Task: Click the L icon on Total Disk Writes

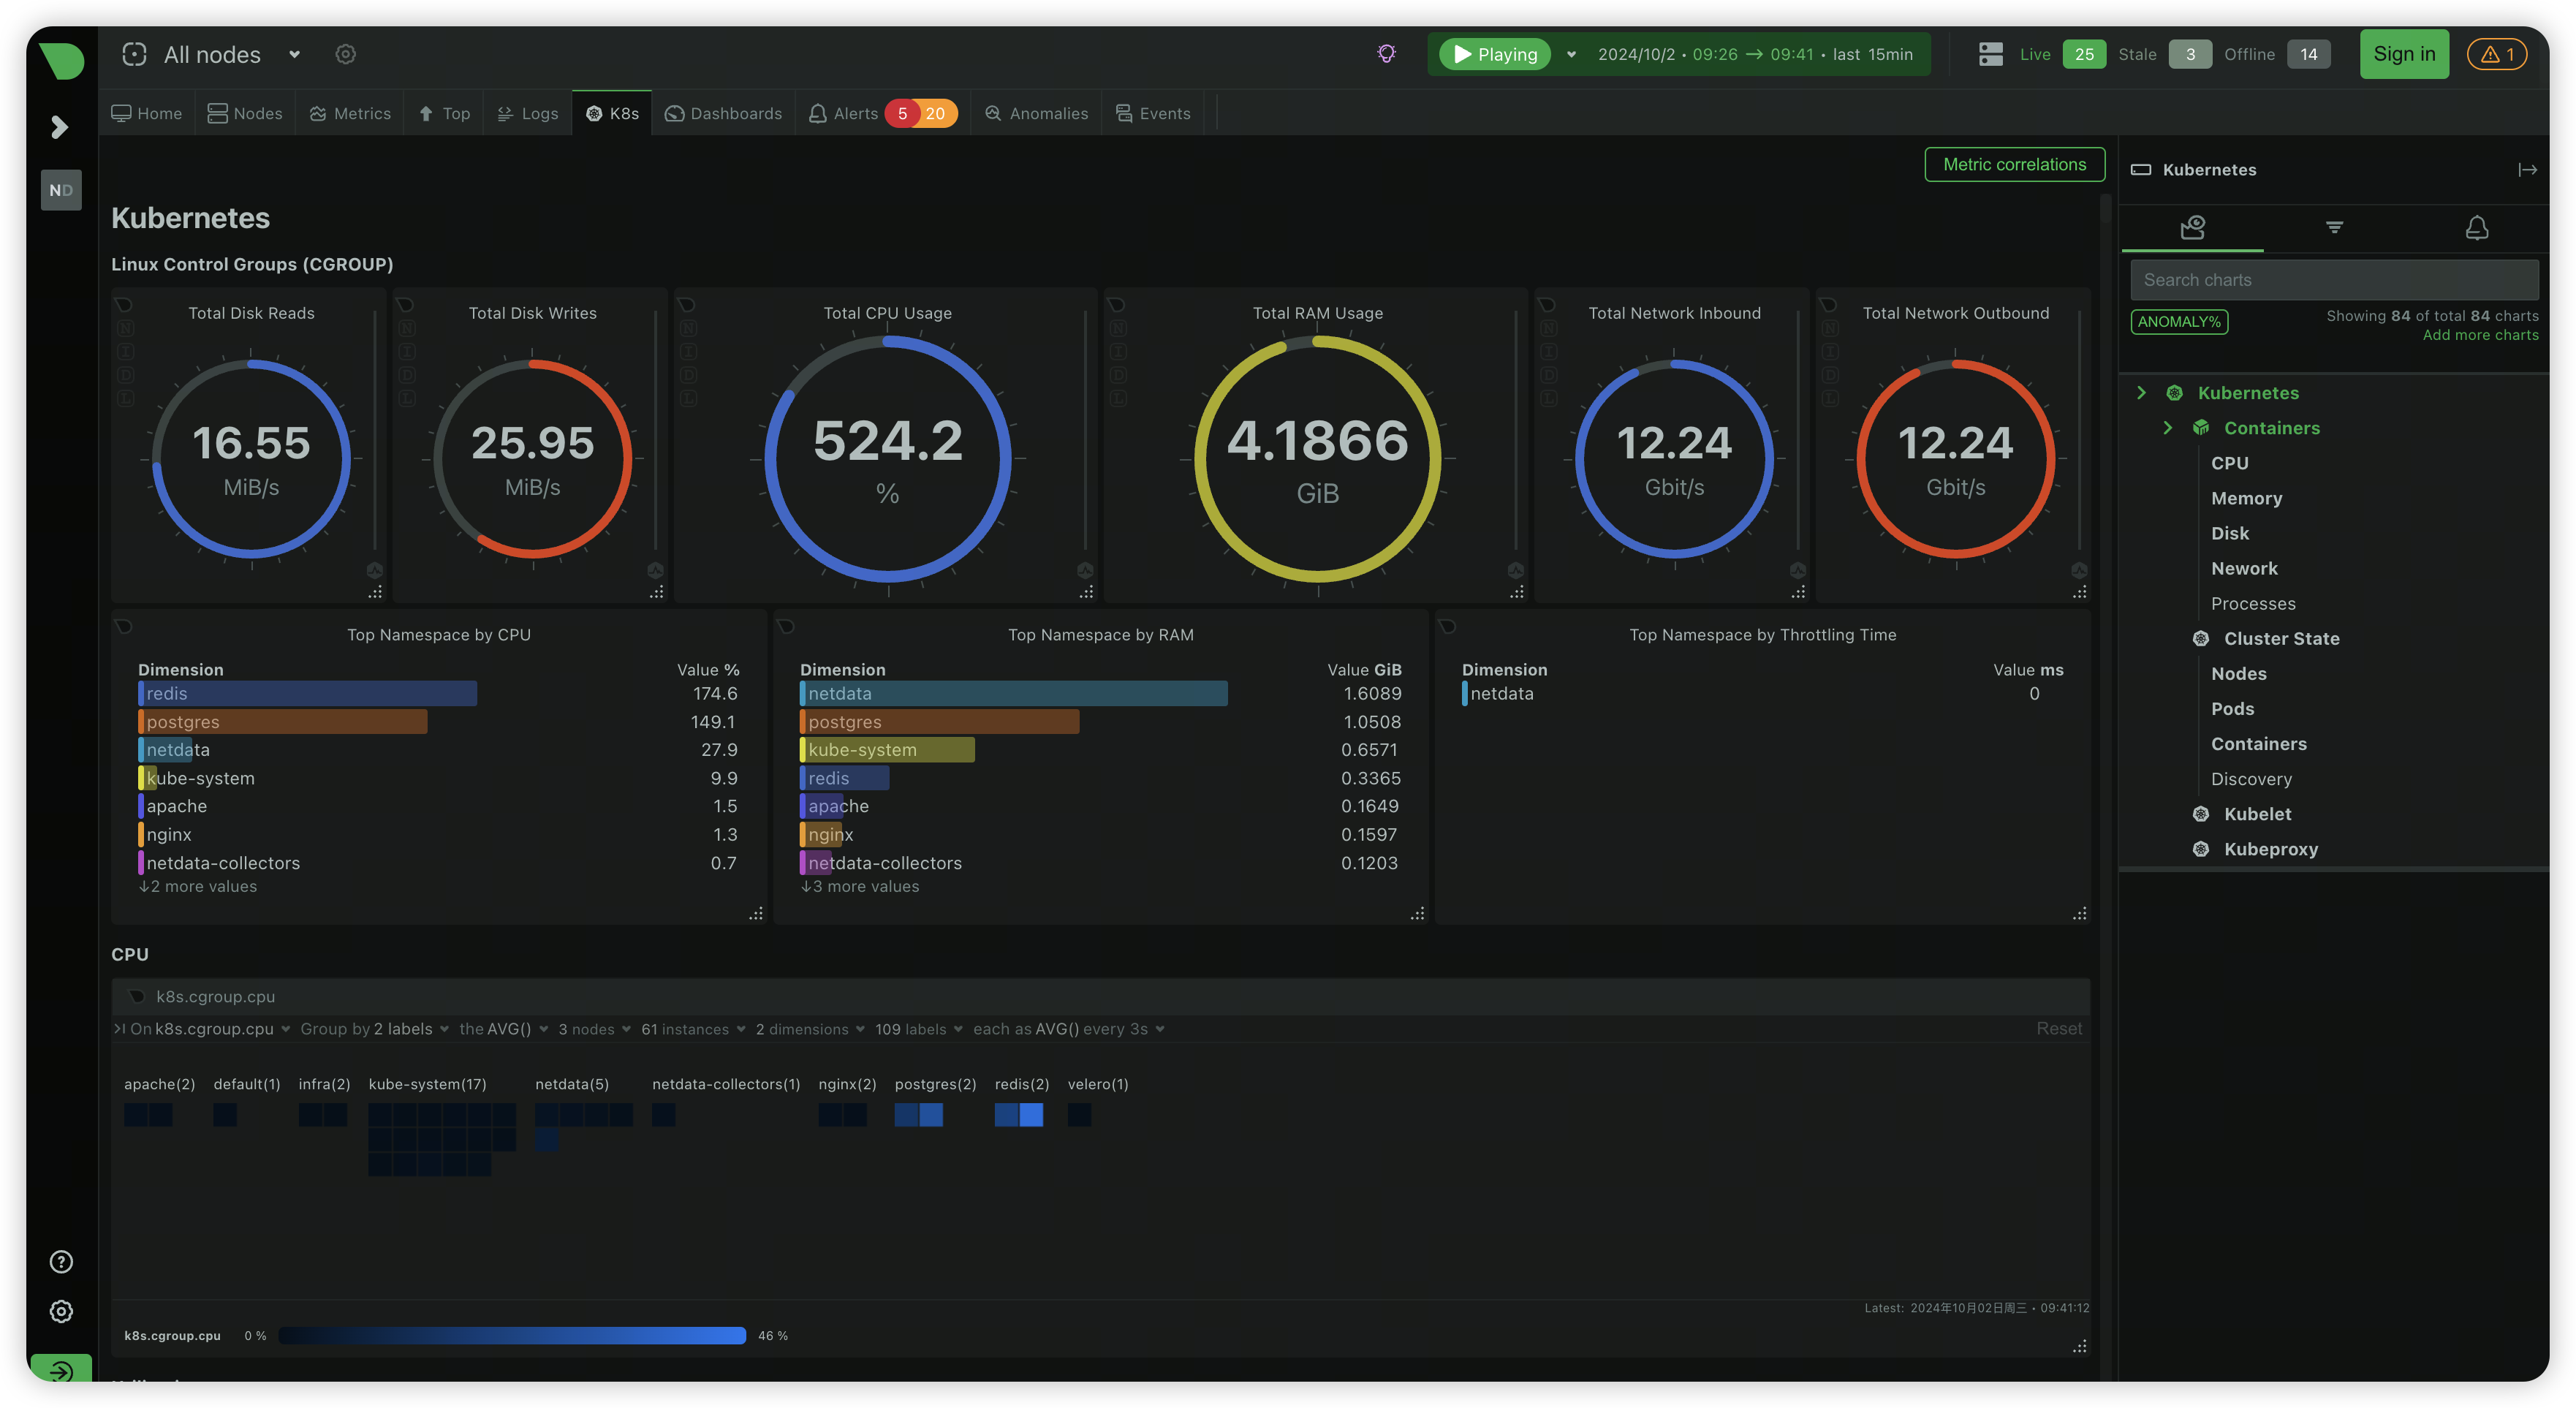Action: point(407,398)
